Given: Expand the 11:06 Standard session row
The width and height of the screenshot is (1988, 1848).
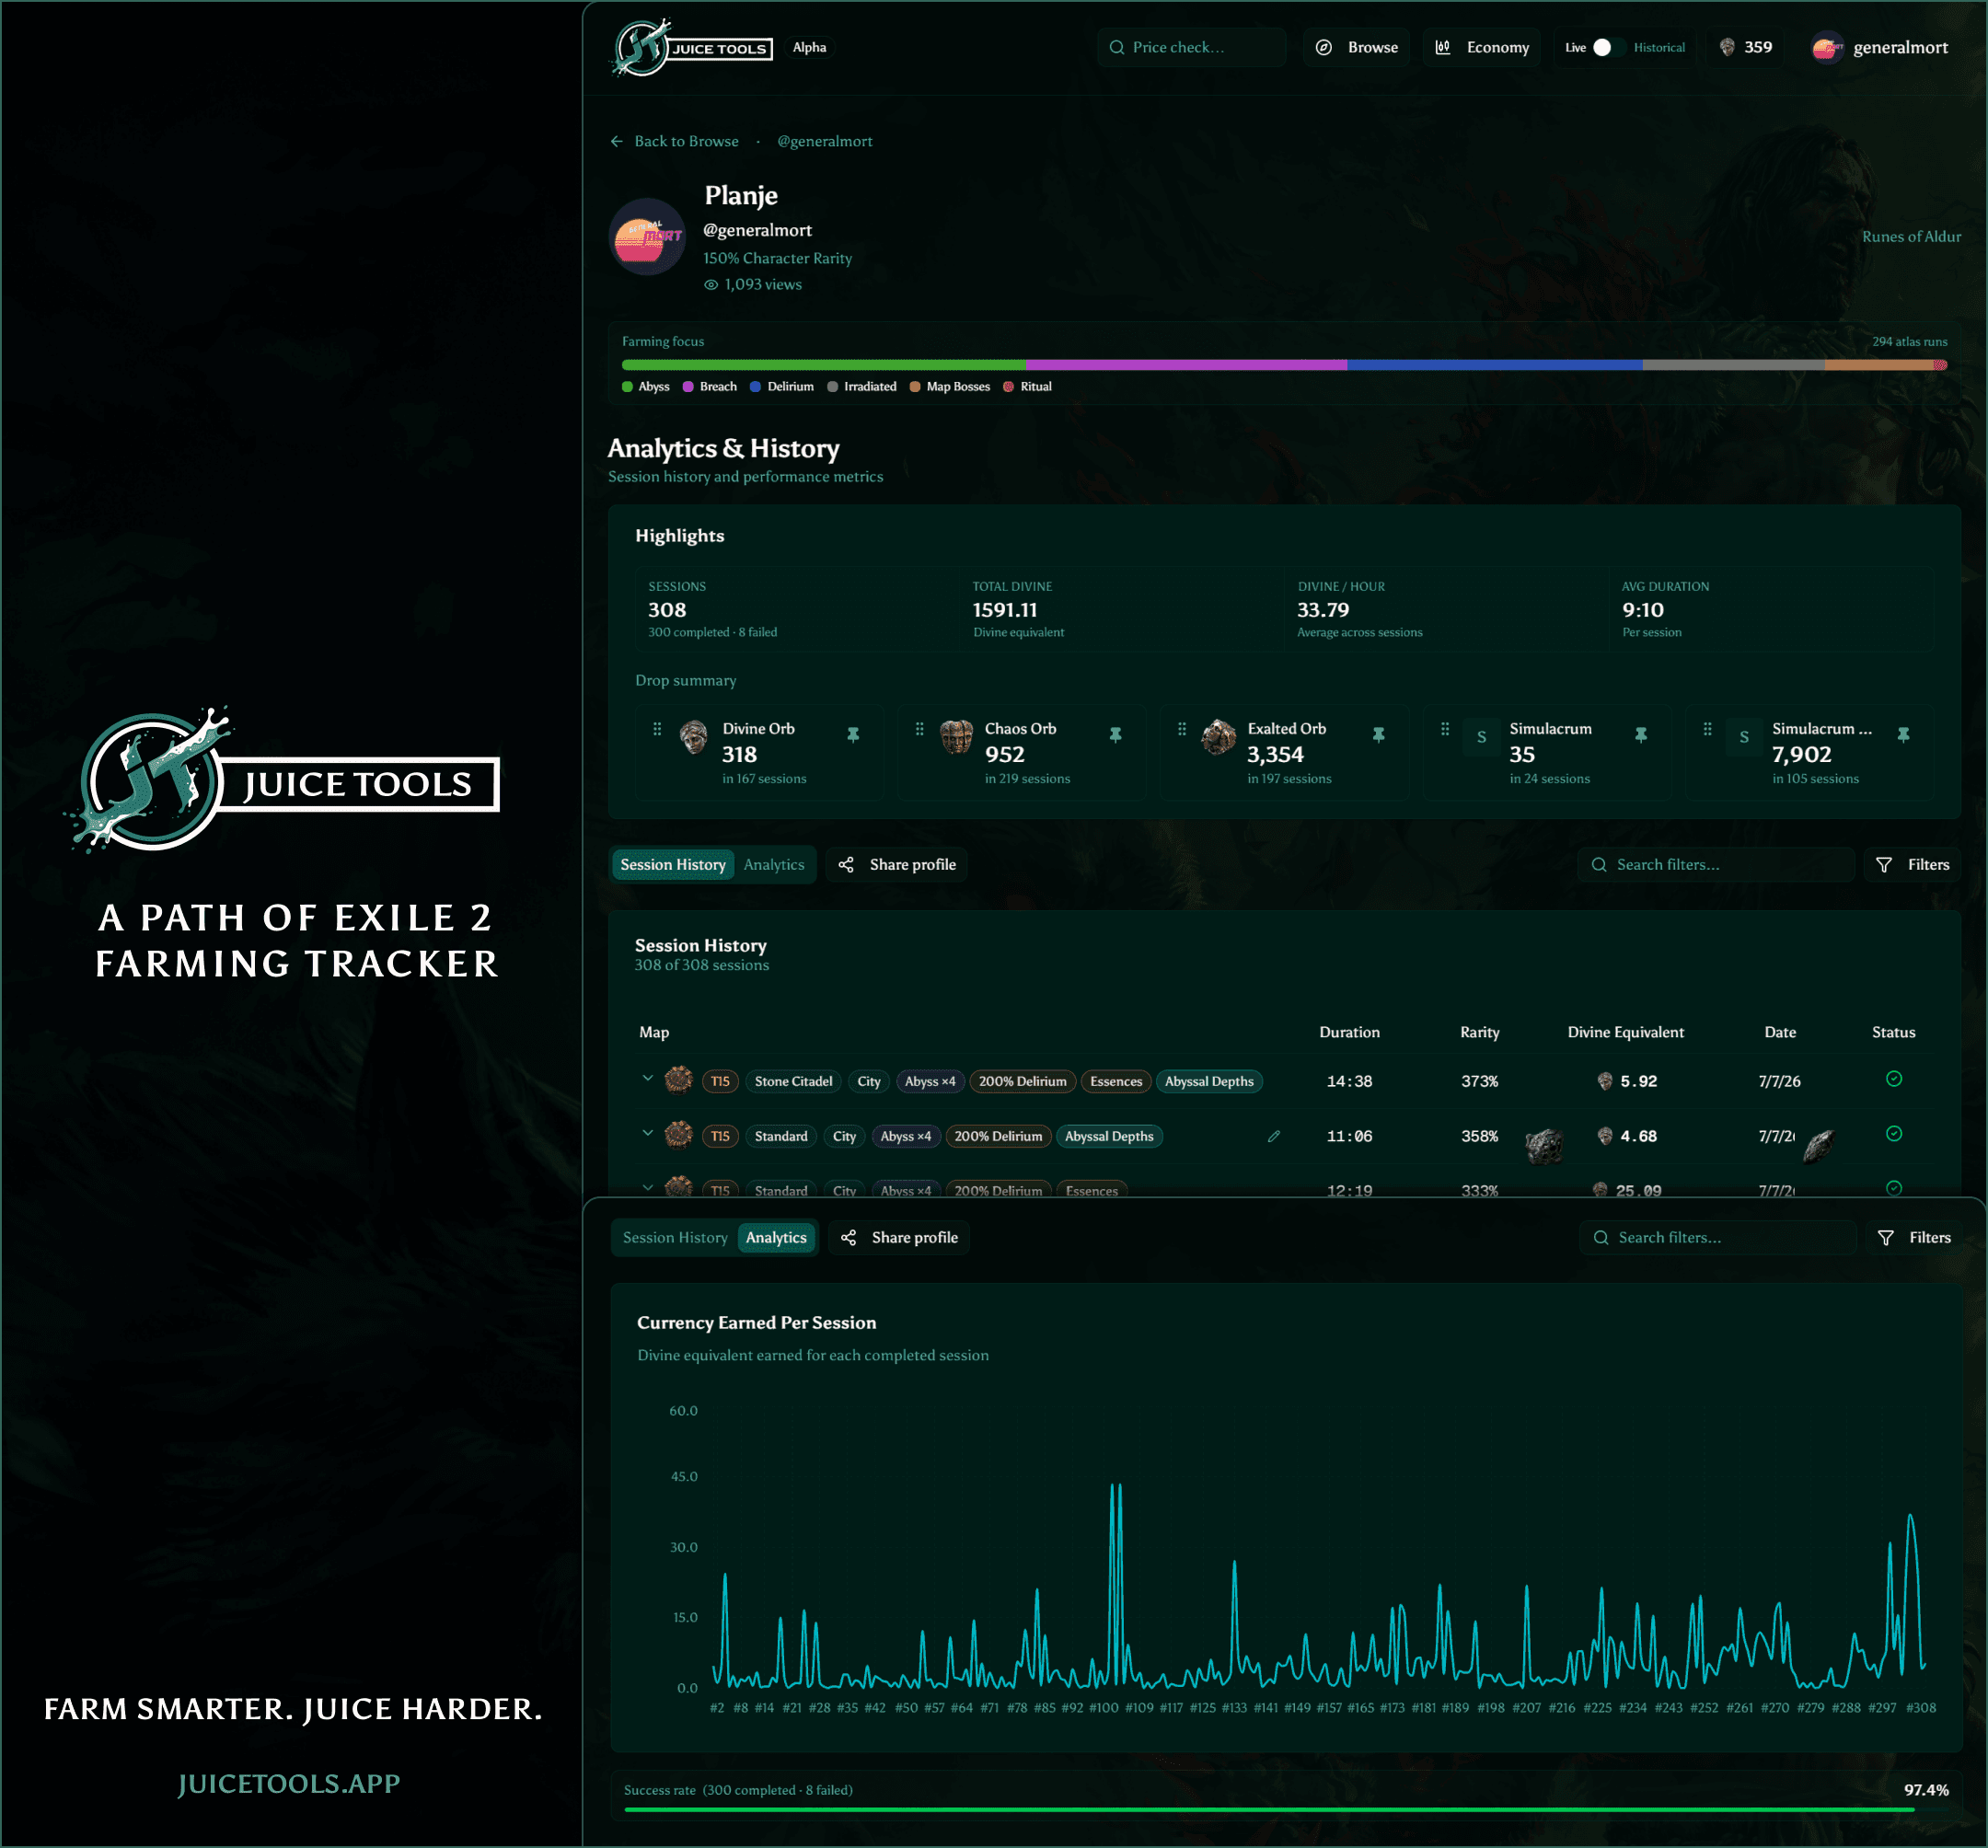Looking at the screenshot, I should 647,1133.
